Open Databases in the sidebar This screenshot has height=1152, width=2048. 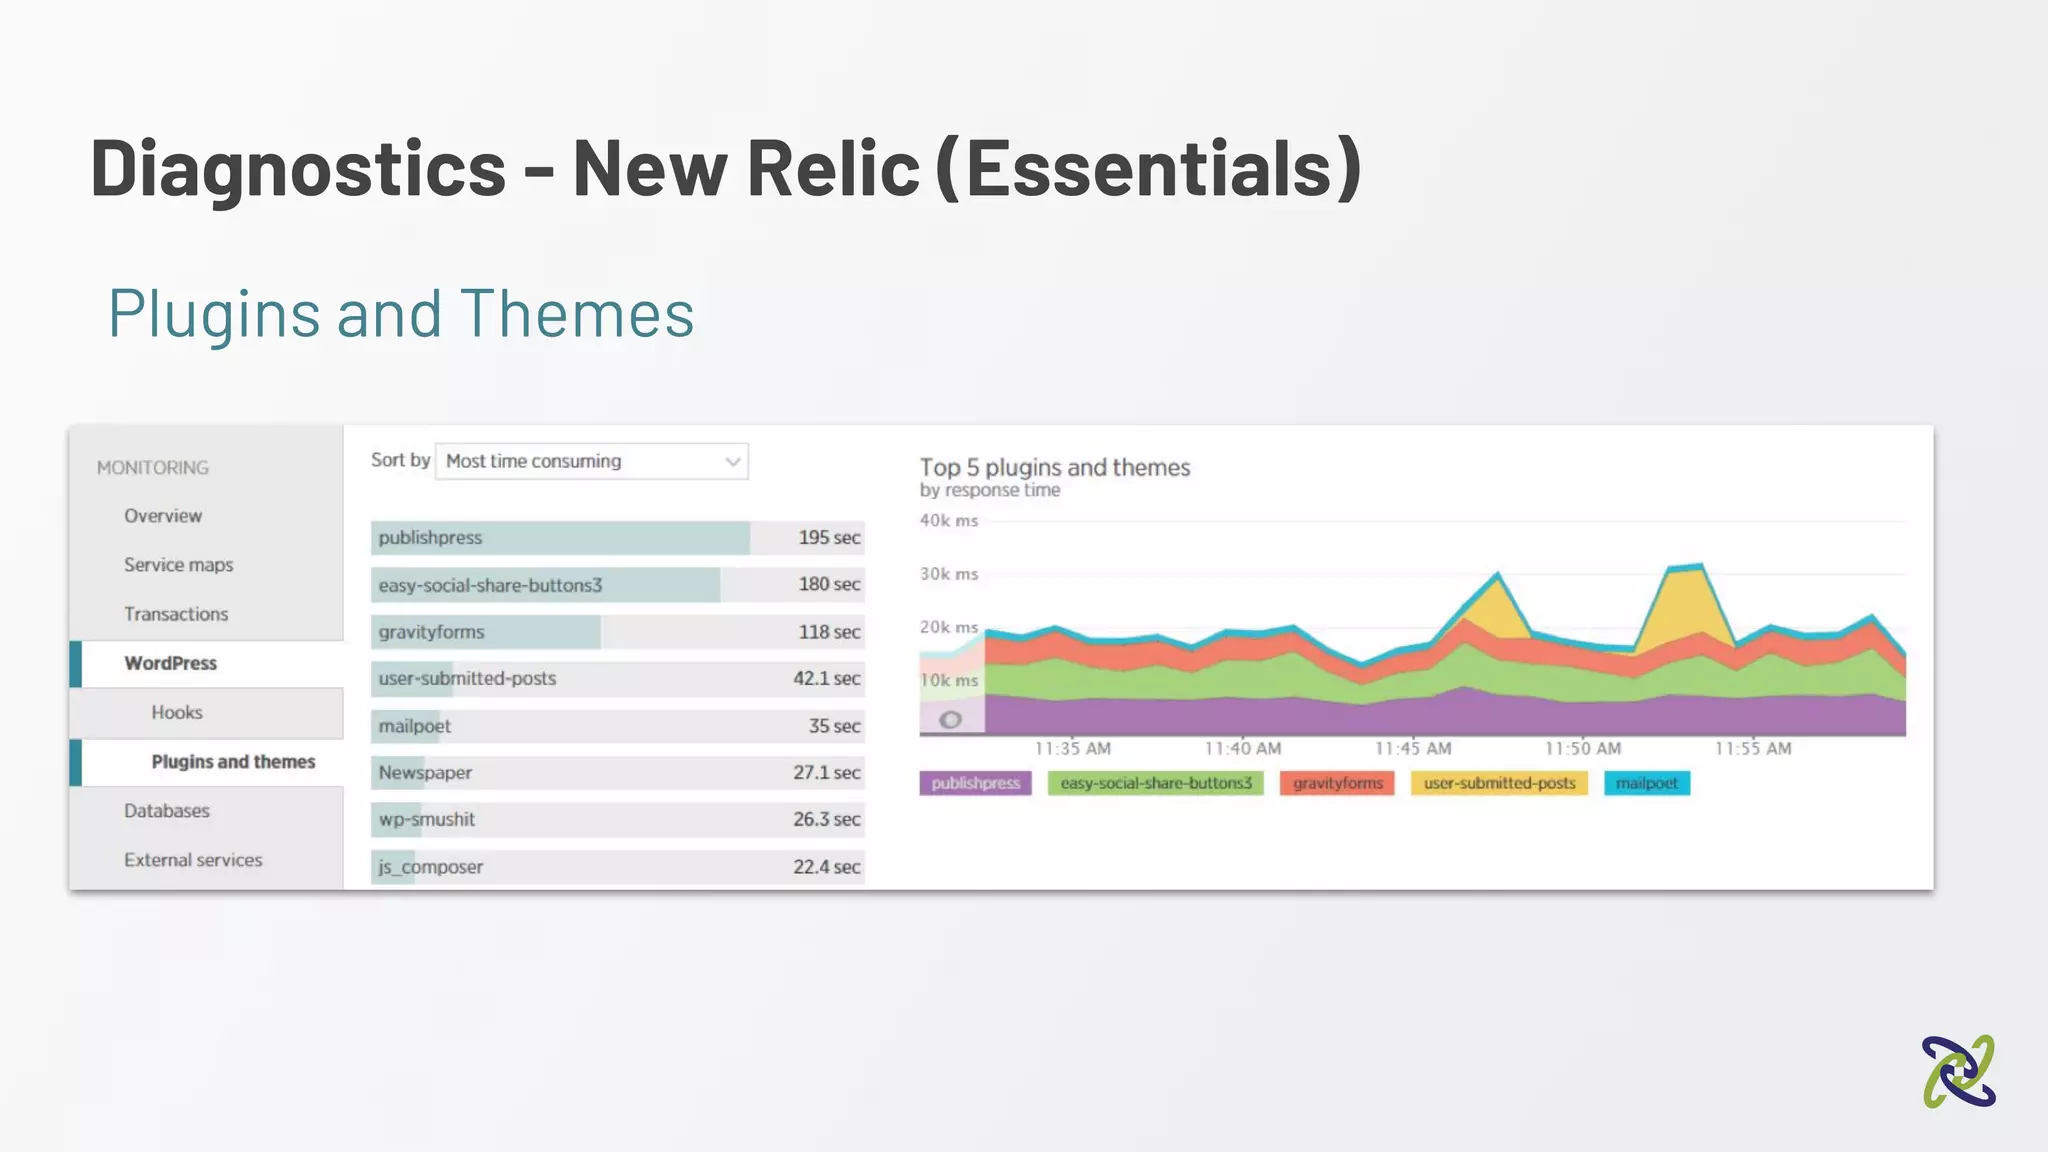coord(167,811)
